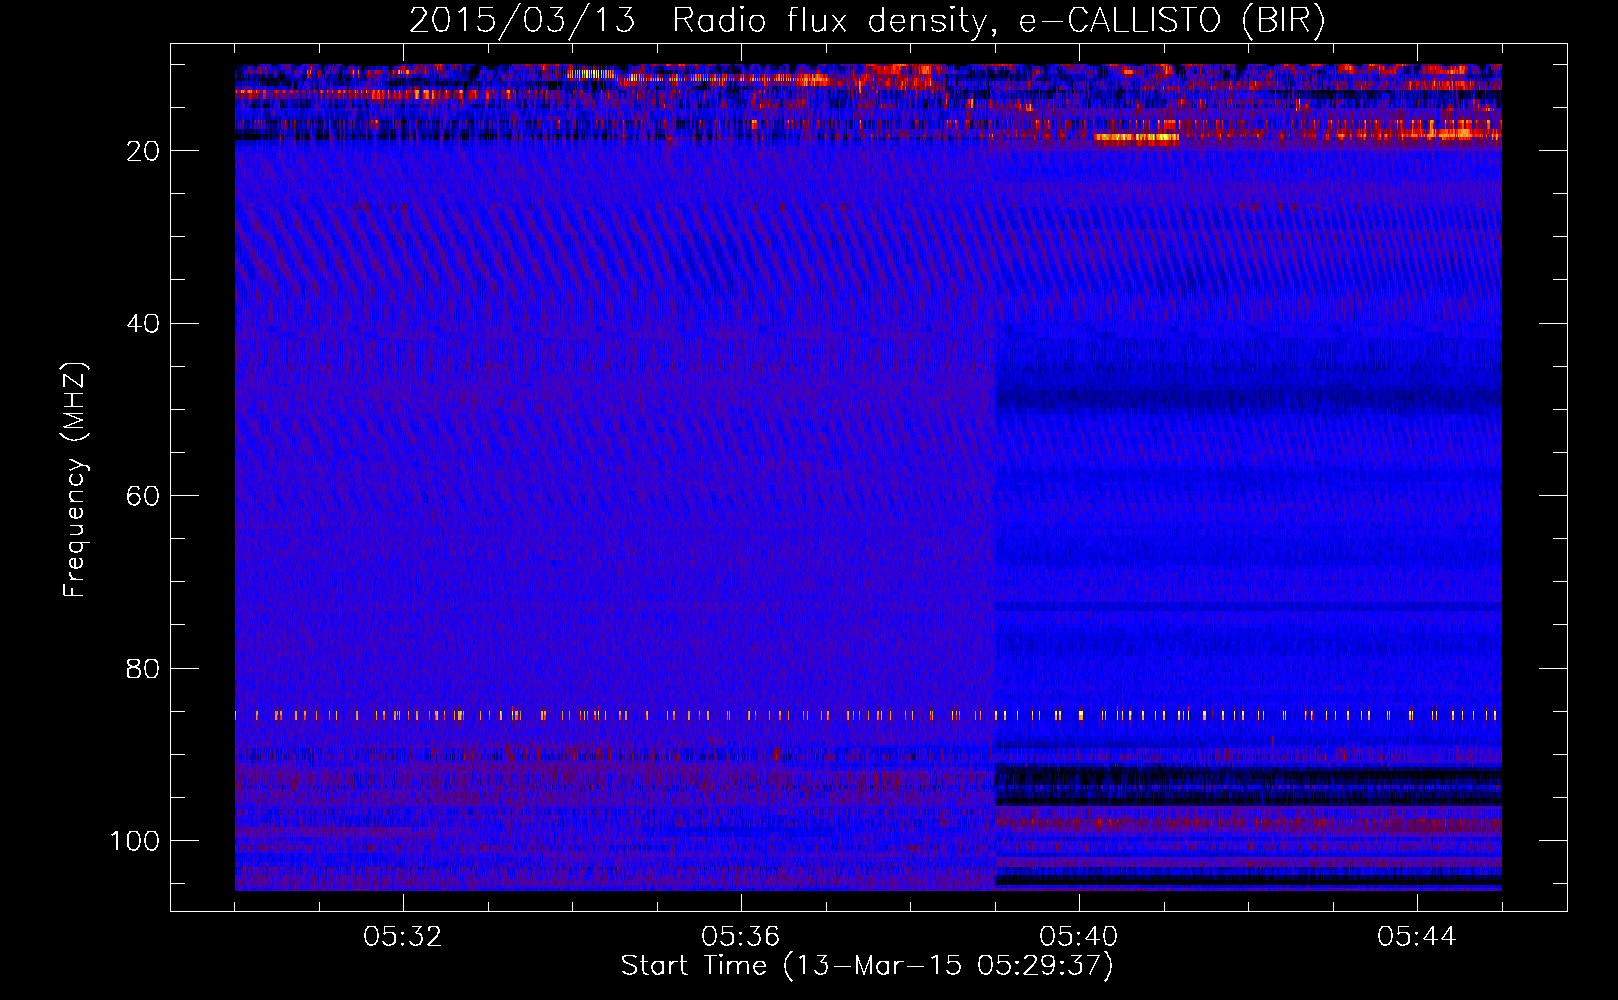Click the 100 MHz frequency tick label
The height and width of the screenshot is (1000, 1618).
coord(135,841)
